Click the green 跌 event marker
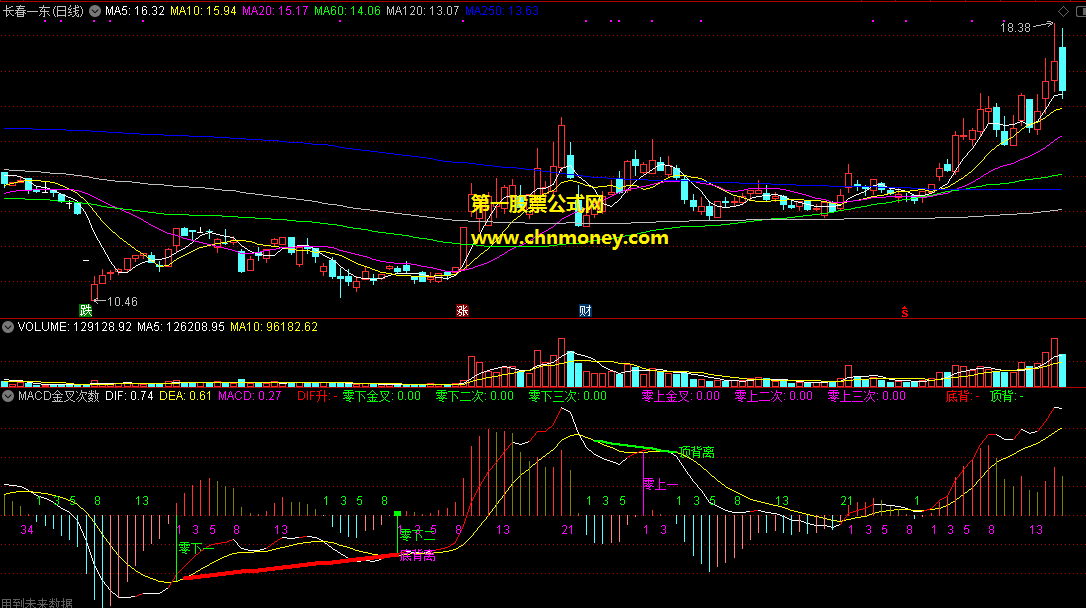 pos(86,310)
